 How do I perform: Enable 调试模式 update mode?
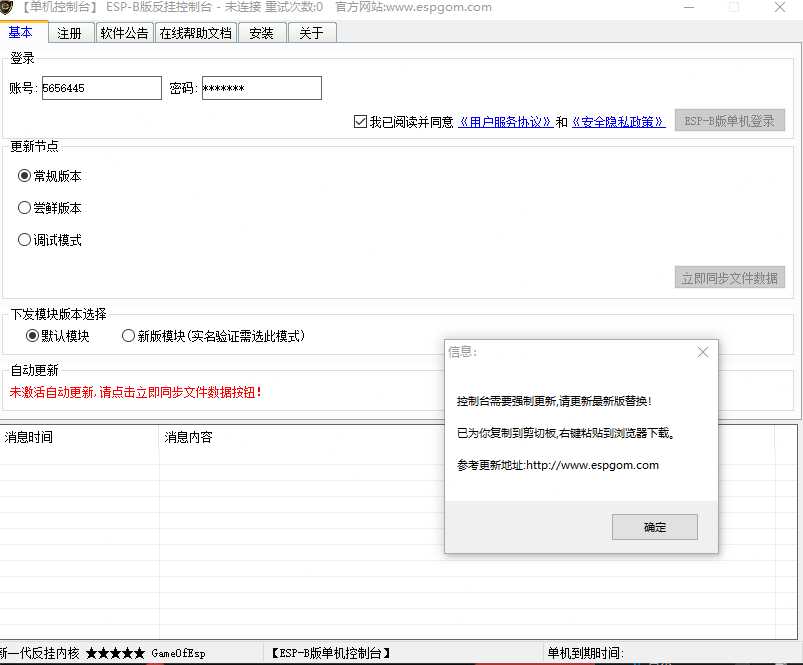pos(24,239)
